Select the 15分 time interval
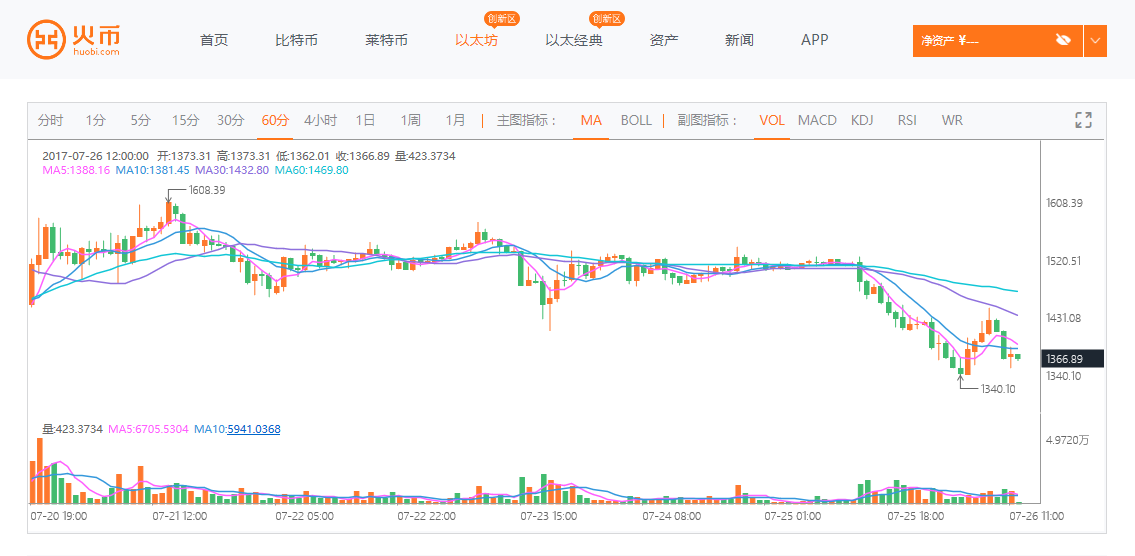 [185, 120]
